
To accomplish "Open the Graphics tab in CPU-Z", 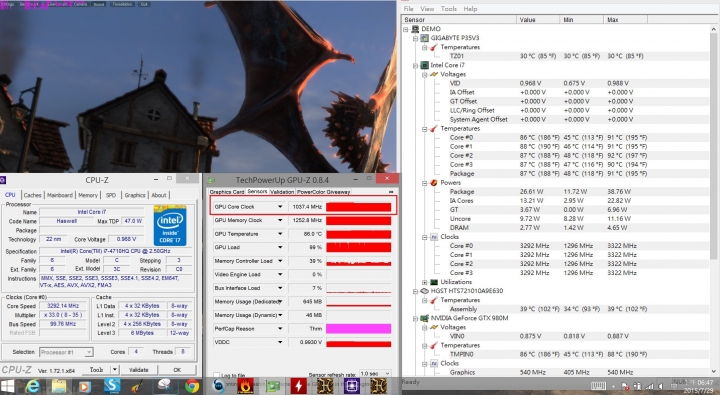I will point(135,195).
